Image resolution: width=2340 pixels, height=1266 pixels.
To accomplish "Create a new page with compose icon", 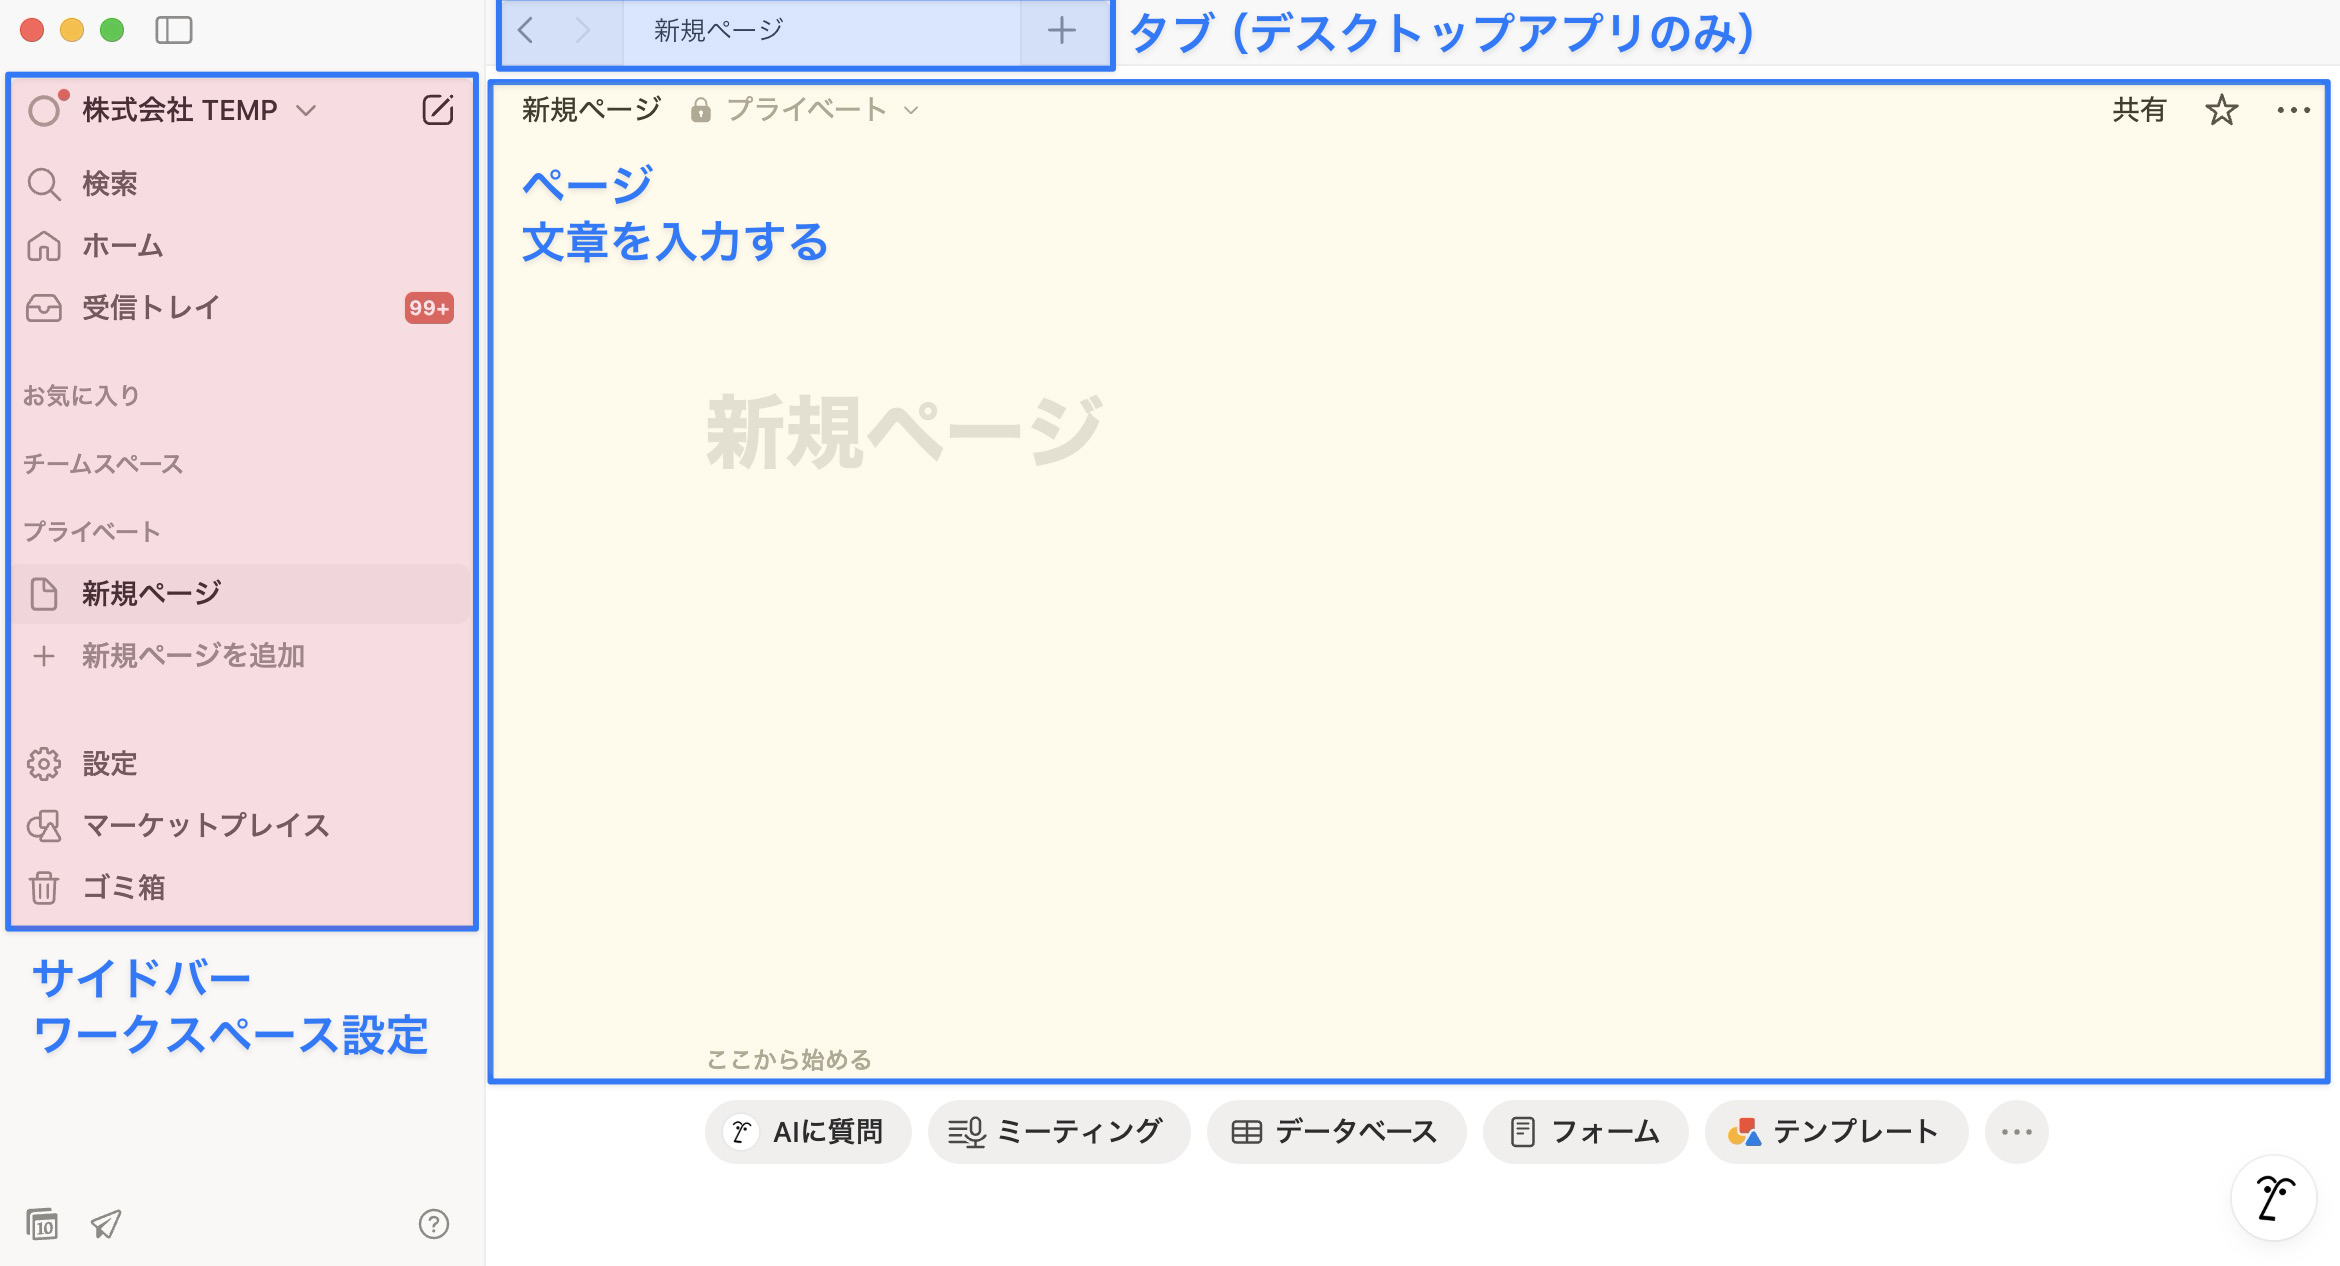I will tap(438, 110).
